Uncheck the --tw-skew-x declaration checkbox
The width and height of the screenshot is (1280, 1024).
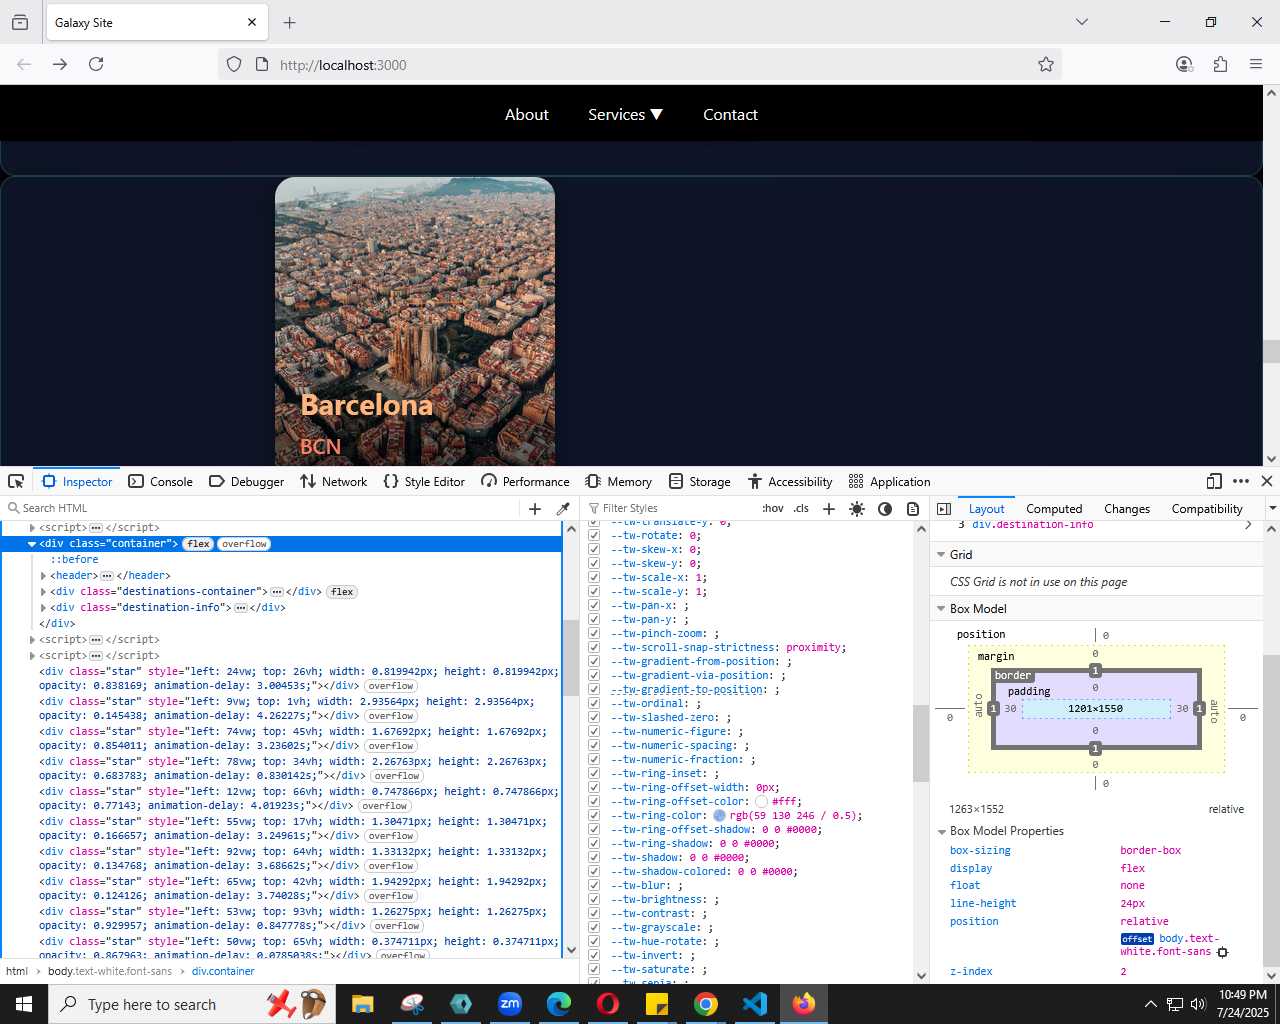pos(594,549)
